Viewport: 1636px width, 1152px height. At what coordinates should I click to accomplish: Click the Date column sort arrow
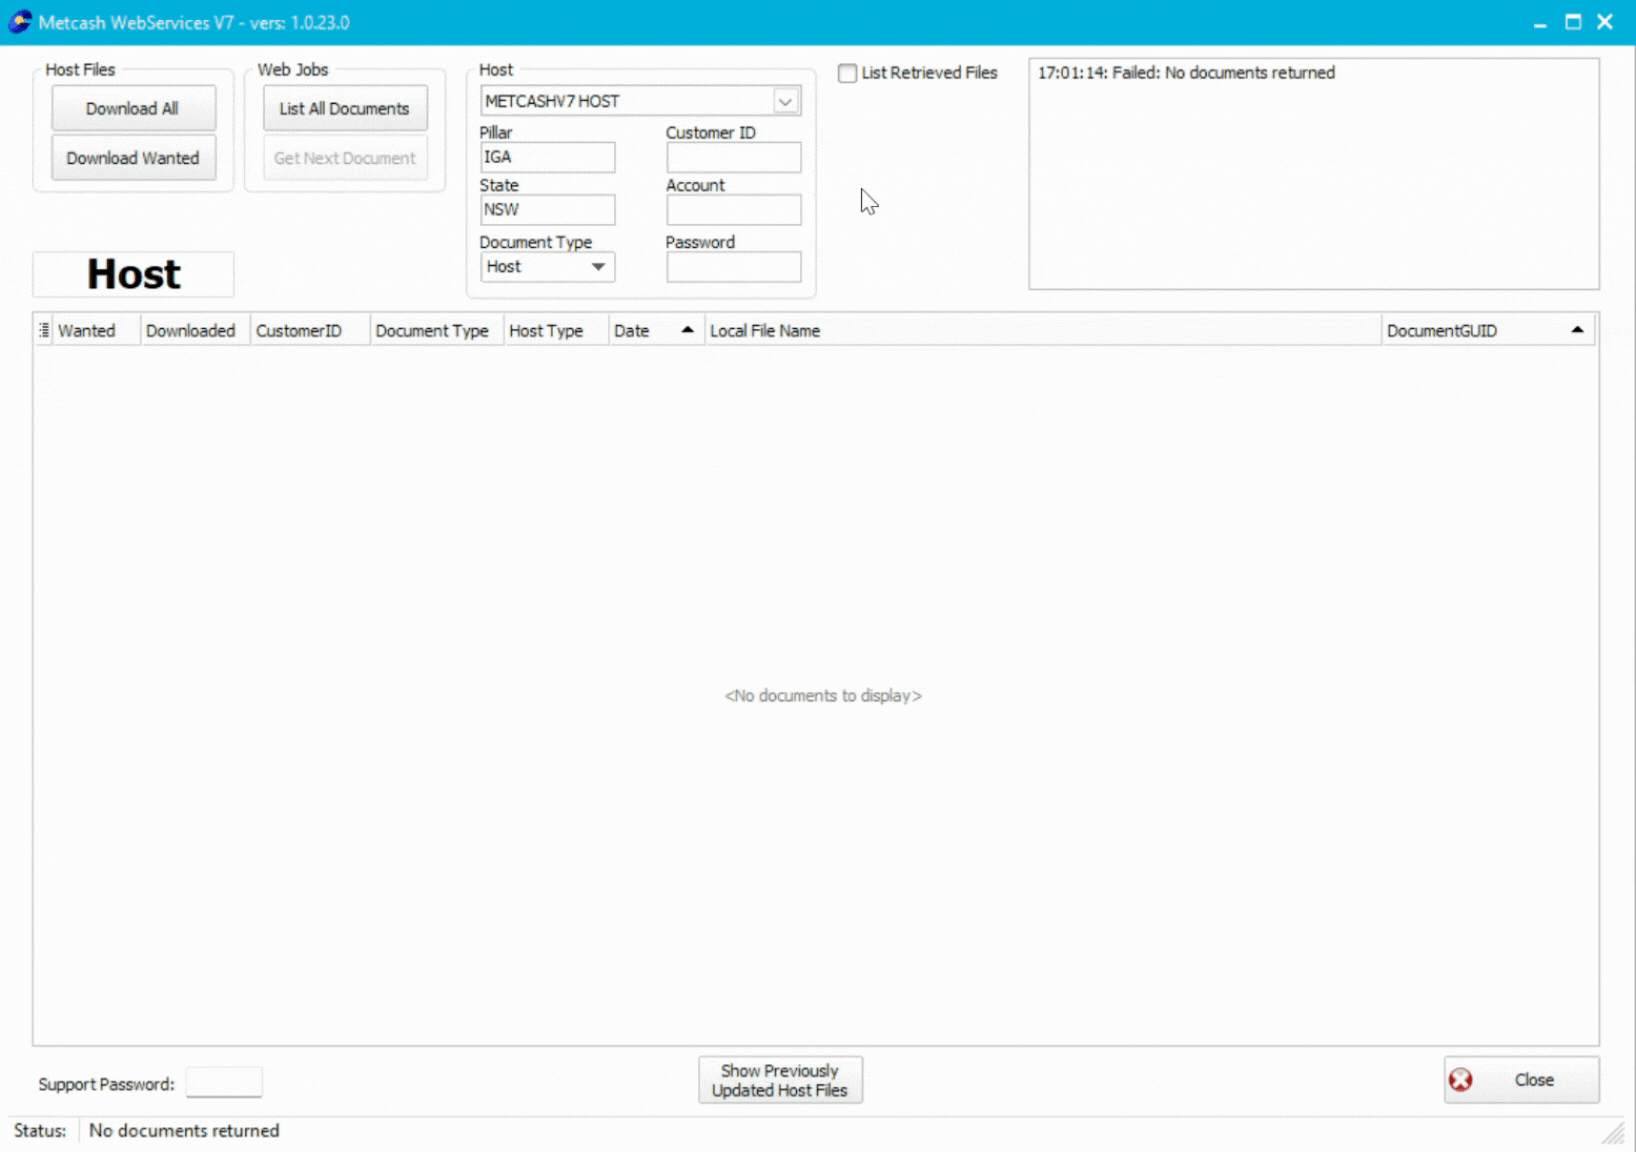pyautogui.click(x=687, y=330)
